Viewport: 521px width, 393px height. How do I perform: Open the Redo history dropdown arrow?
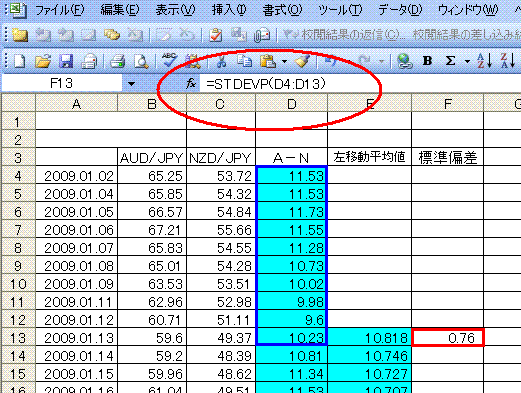381,61
